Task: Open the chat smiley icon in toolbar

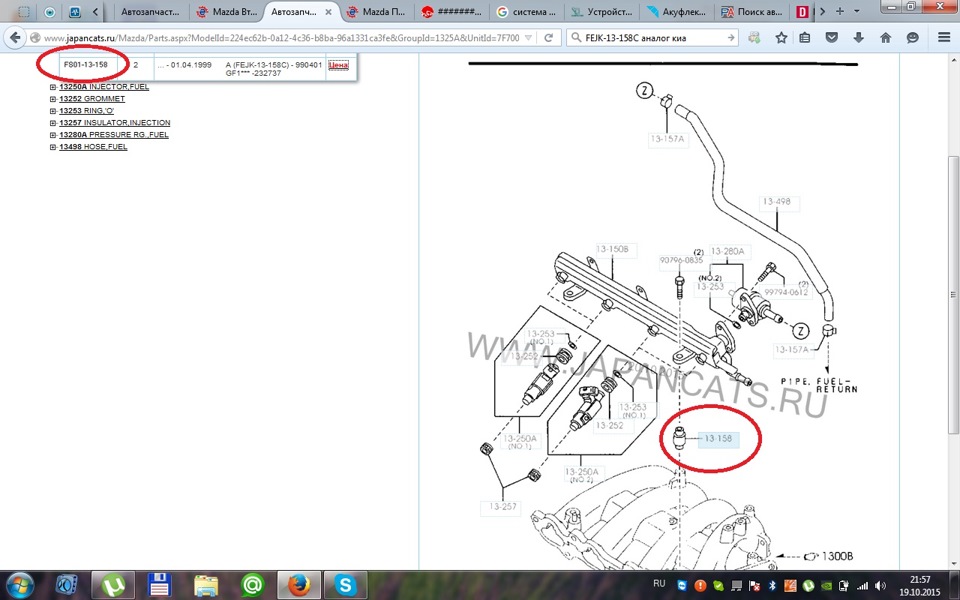Action: (912, 37)
